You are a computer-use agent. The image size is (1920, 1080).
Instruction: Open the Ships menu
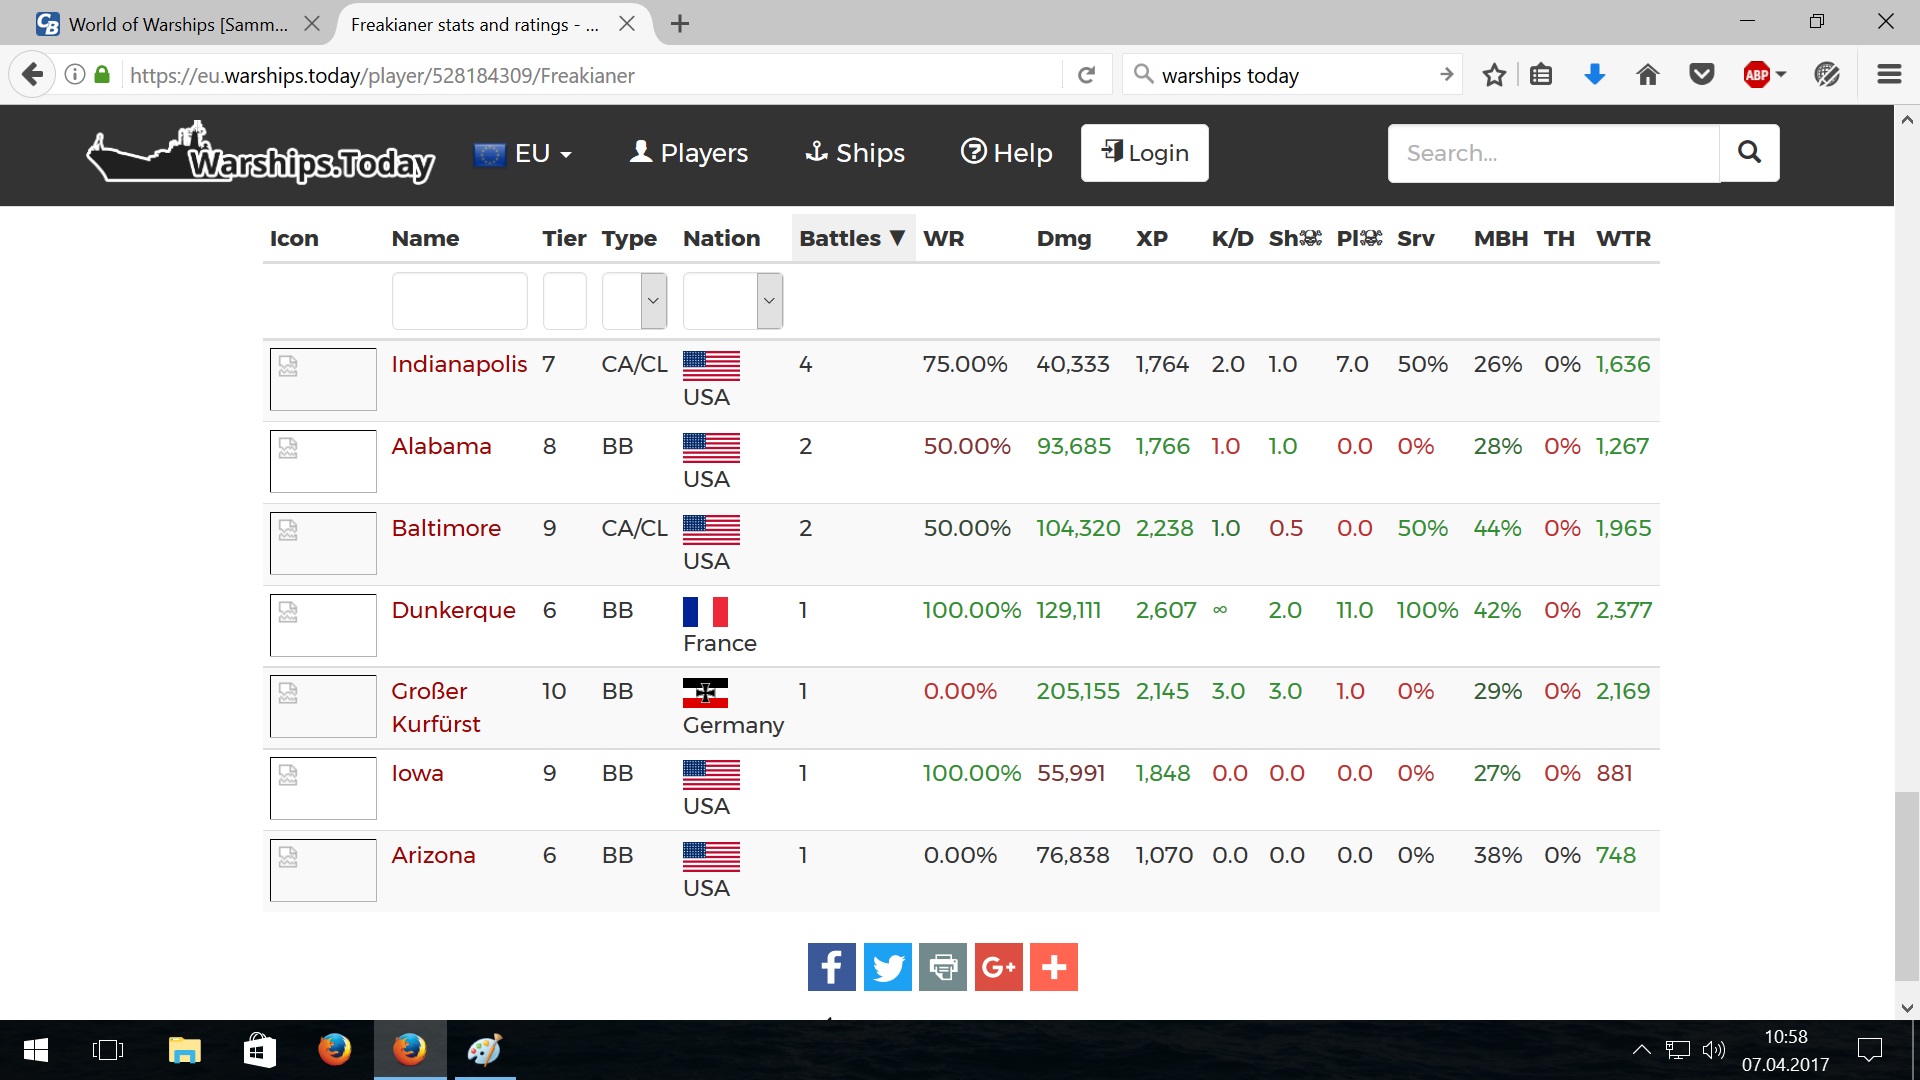(855, 153)
